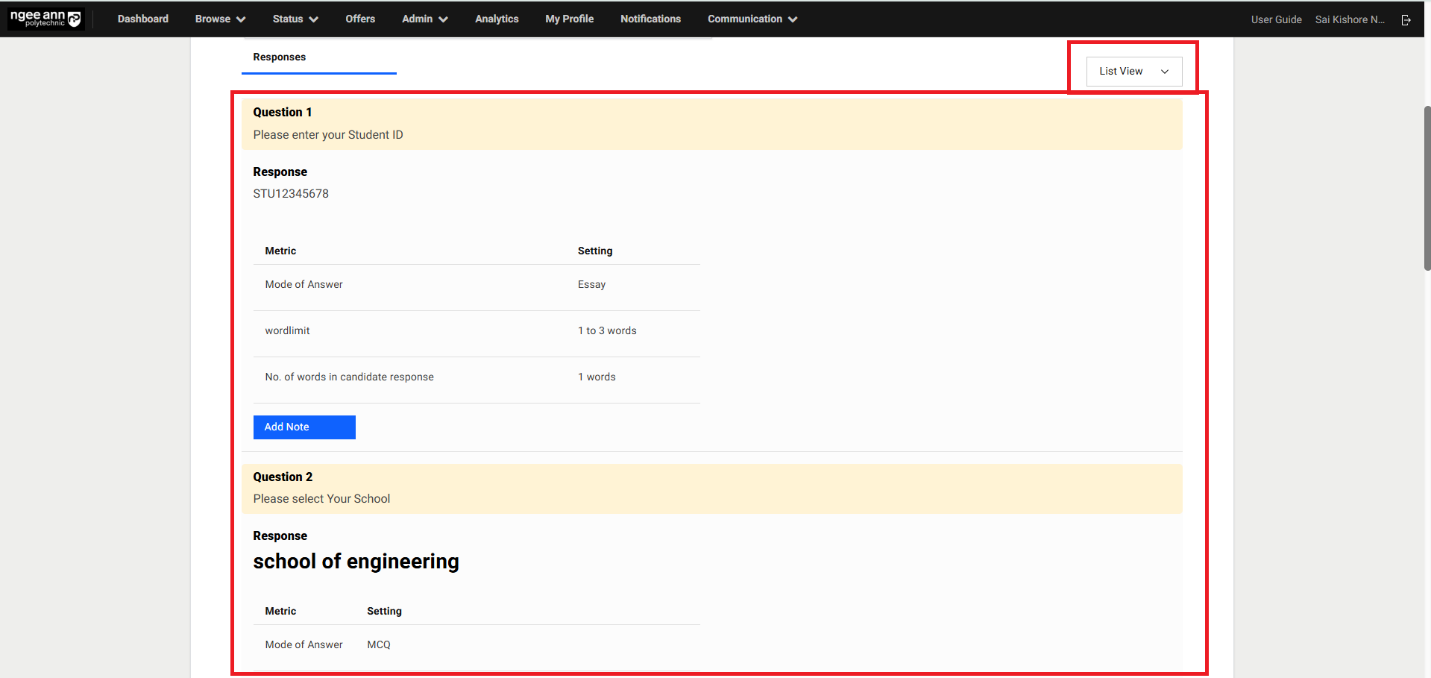Click the Question 1 header banner
Screen dimensions: 1431x678
point(711,123)
